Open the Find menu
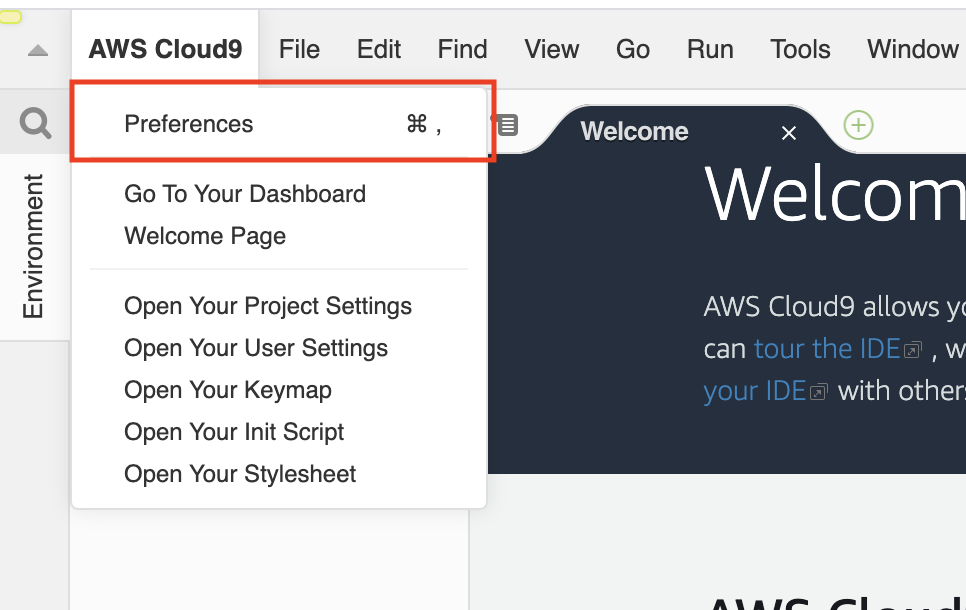 [x=462, y=49]
